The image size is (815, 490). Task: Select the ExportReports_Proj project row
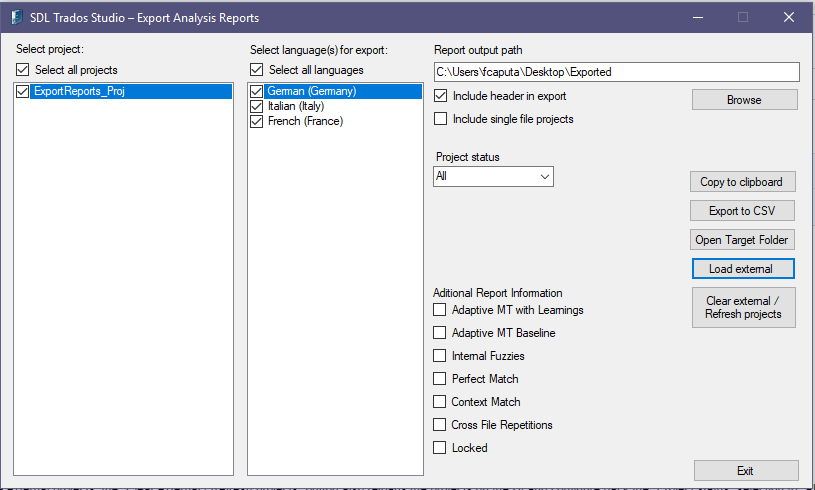(130, 91)
